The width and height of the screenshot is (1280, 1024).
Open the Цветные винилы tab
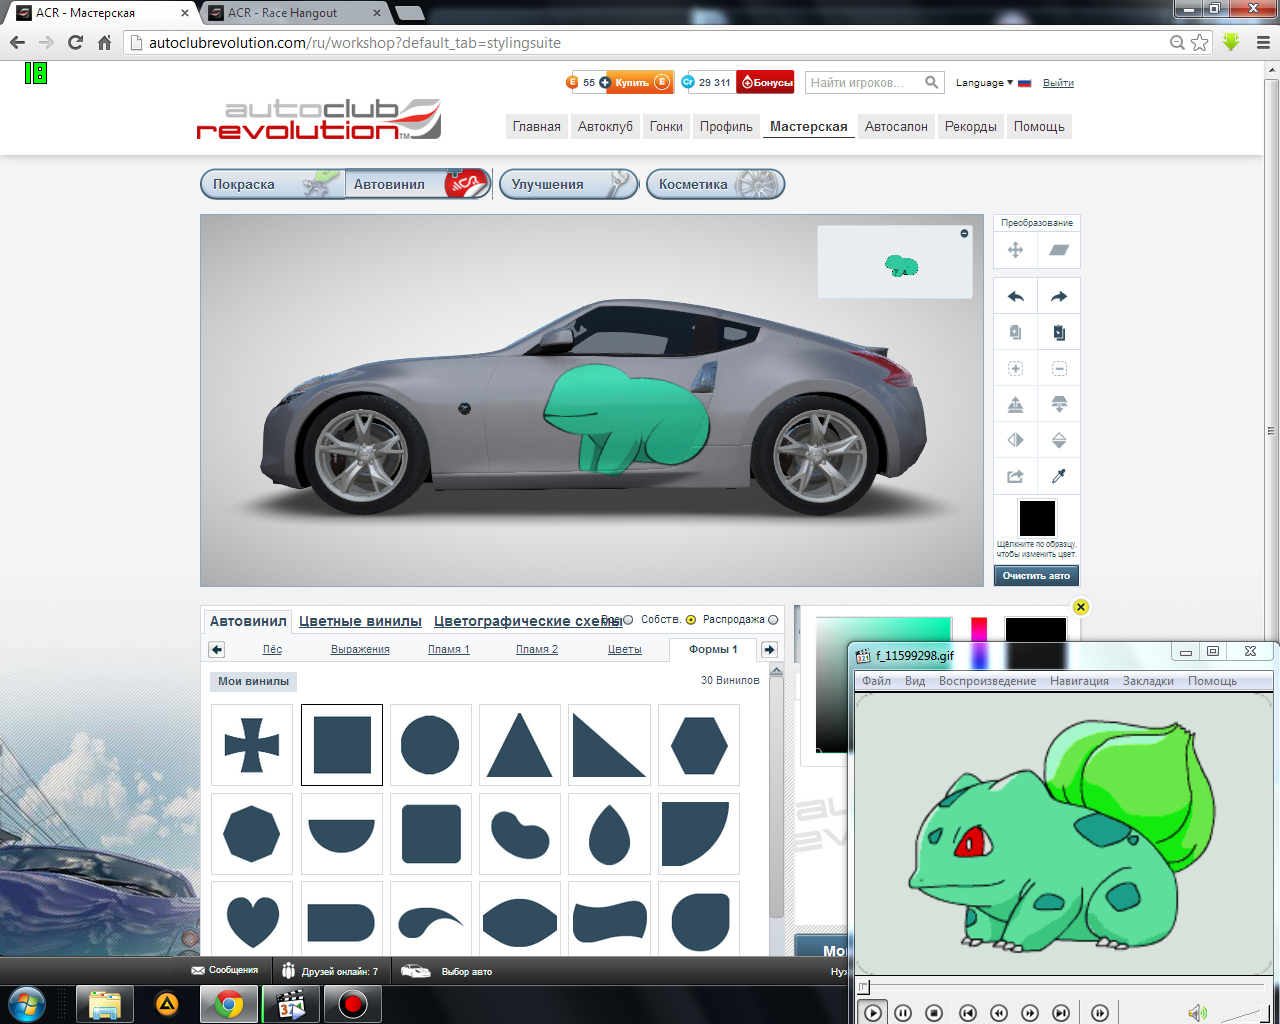[360, 621]
